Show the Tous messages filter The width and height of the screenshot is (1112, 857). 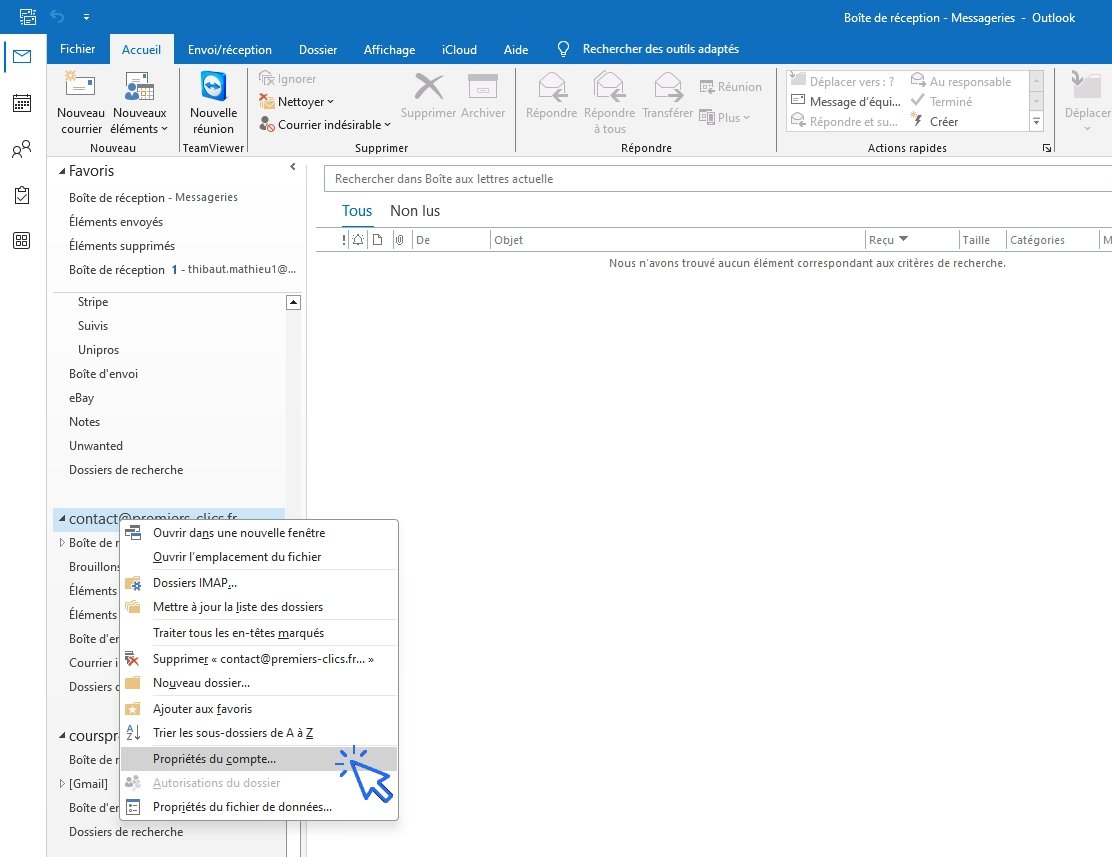pos(357,211)
